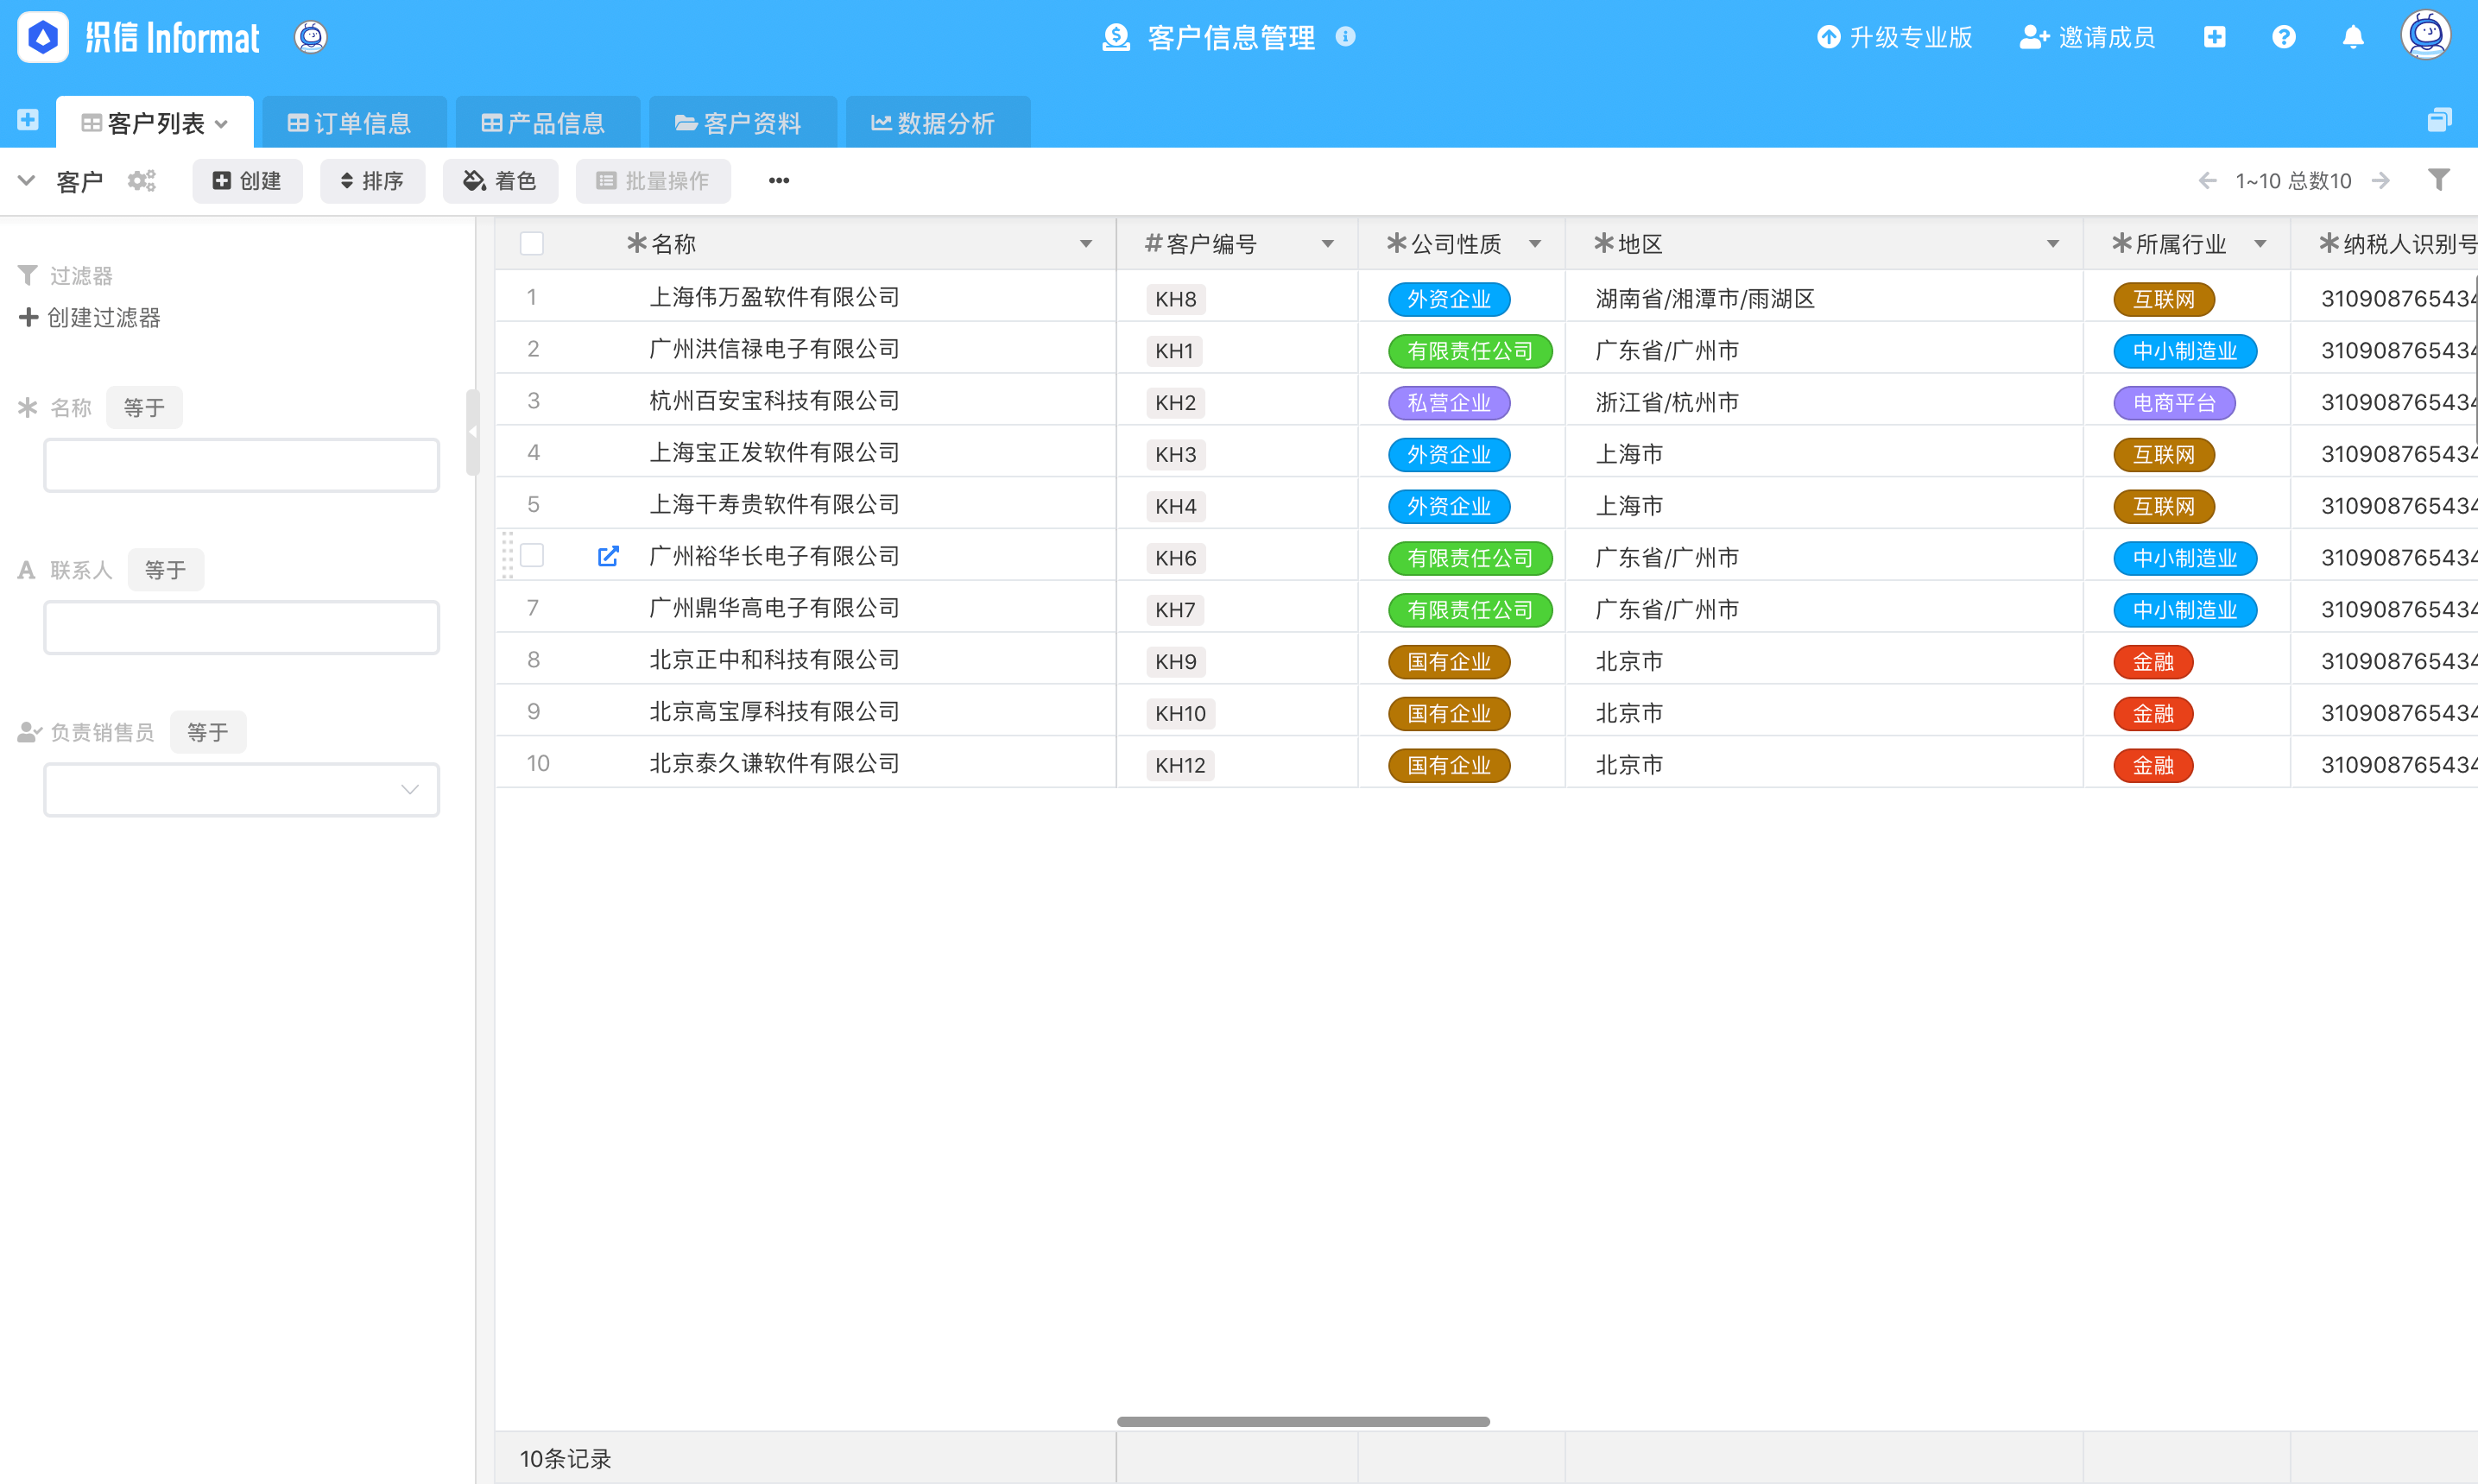Click the new page plus icon below the logo
2478x1484 pixels.
[x=27, y=119]
